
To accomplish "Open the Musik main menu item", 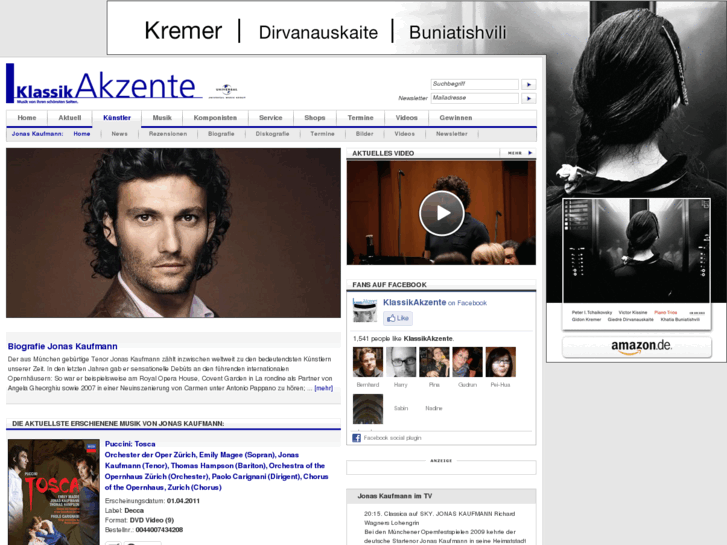I will coord(162,118).
